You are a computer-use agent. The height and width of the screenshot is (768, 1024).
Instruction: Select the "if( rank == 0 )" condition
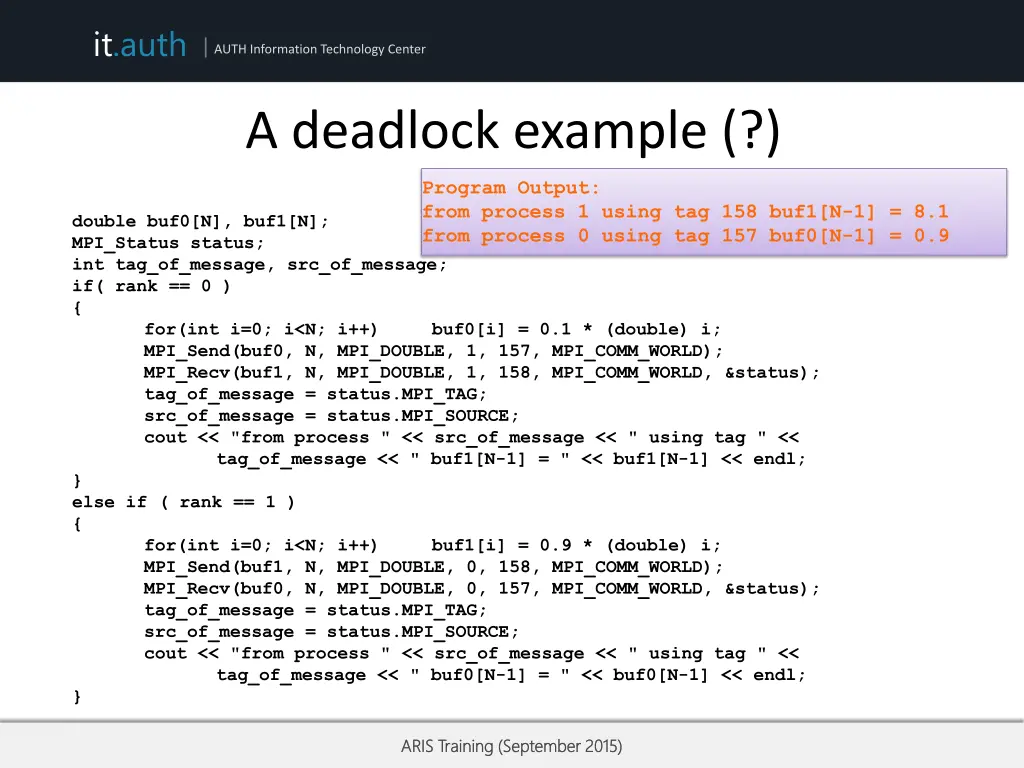click(x=151, y=286)
